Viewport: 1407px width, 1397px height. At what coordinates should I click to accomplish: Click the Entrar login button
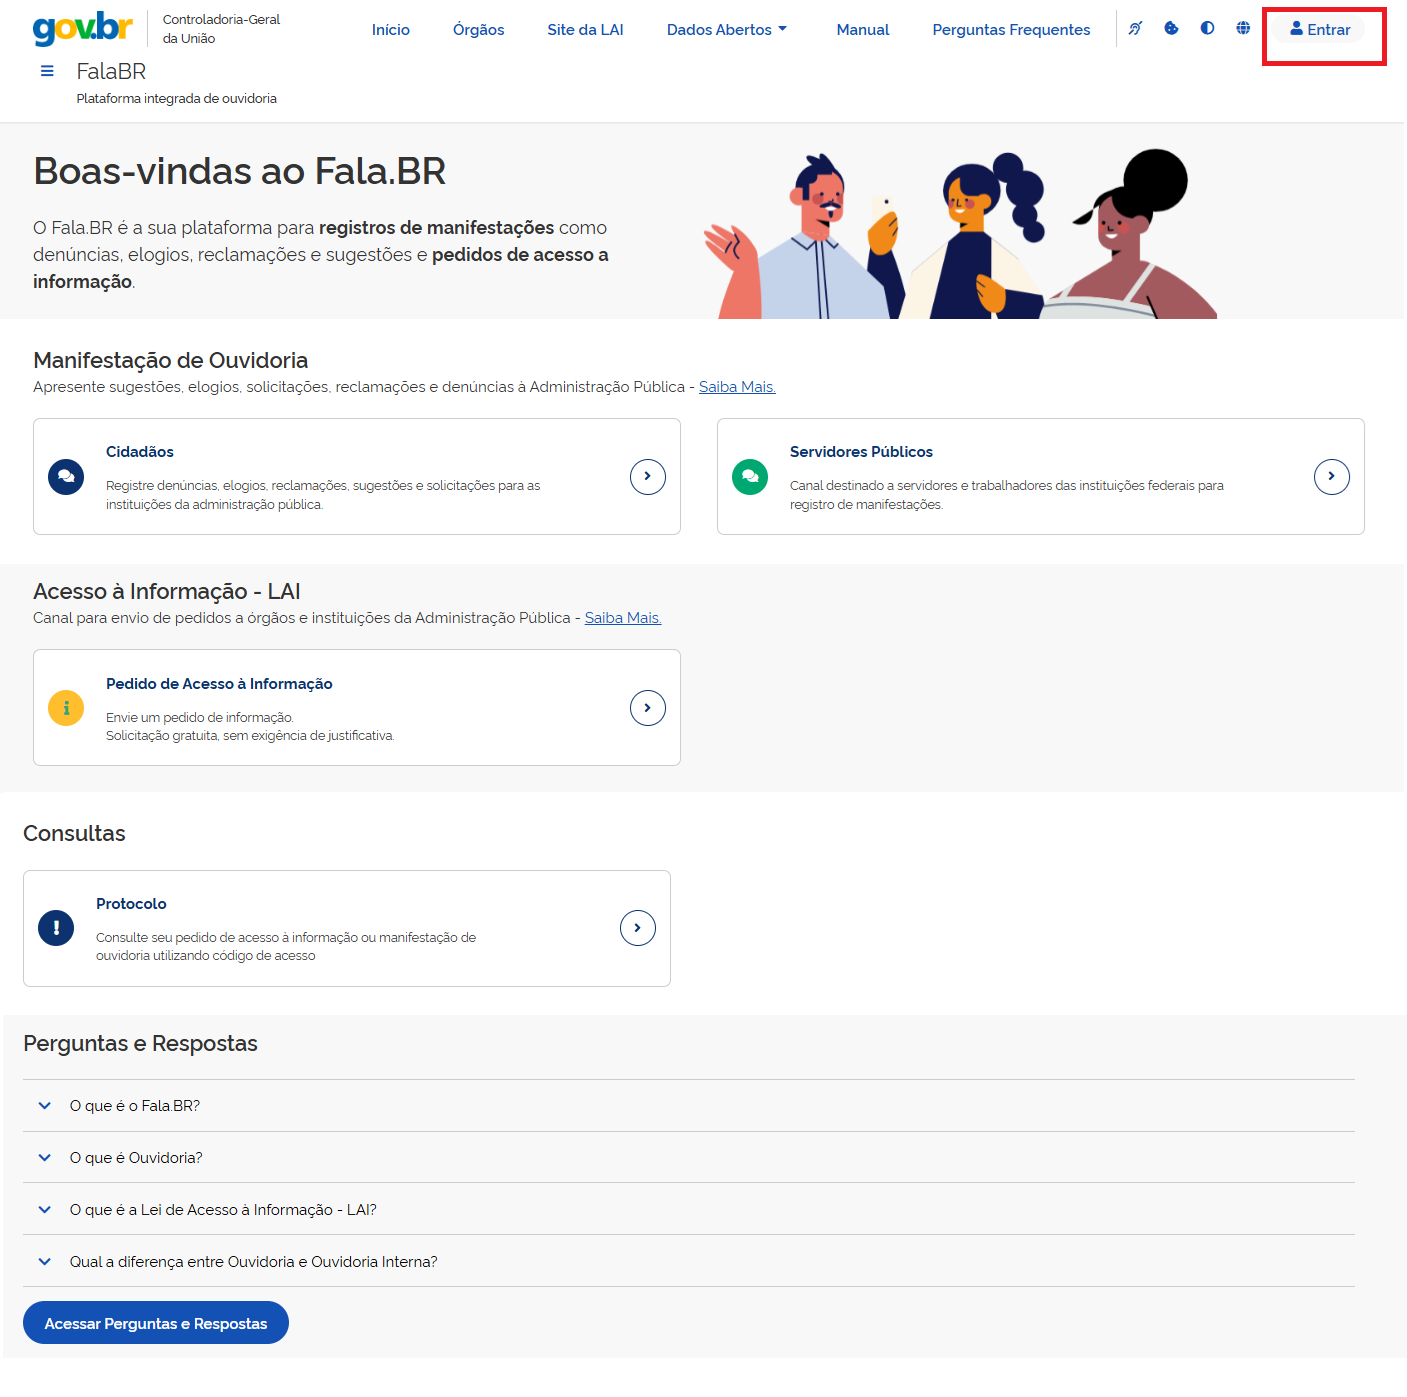(1320, 30)
